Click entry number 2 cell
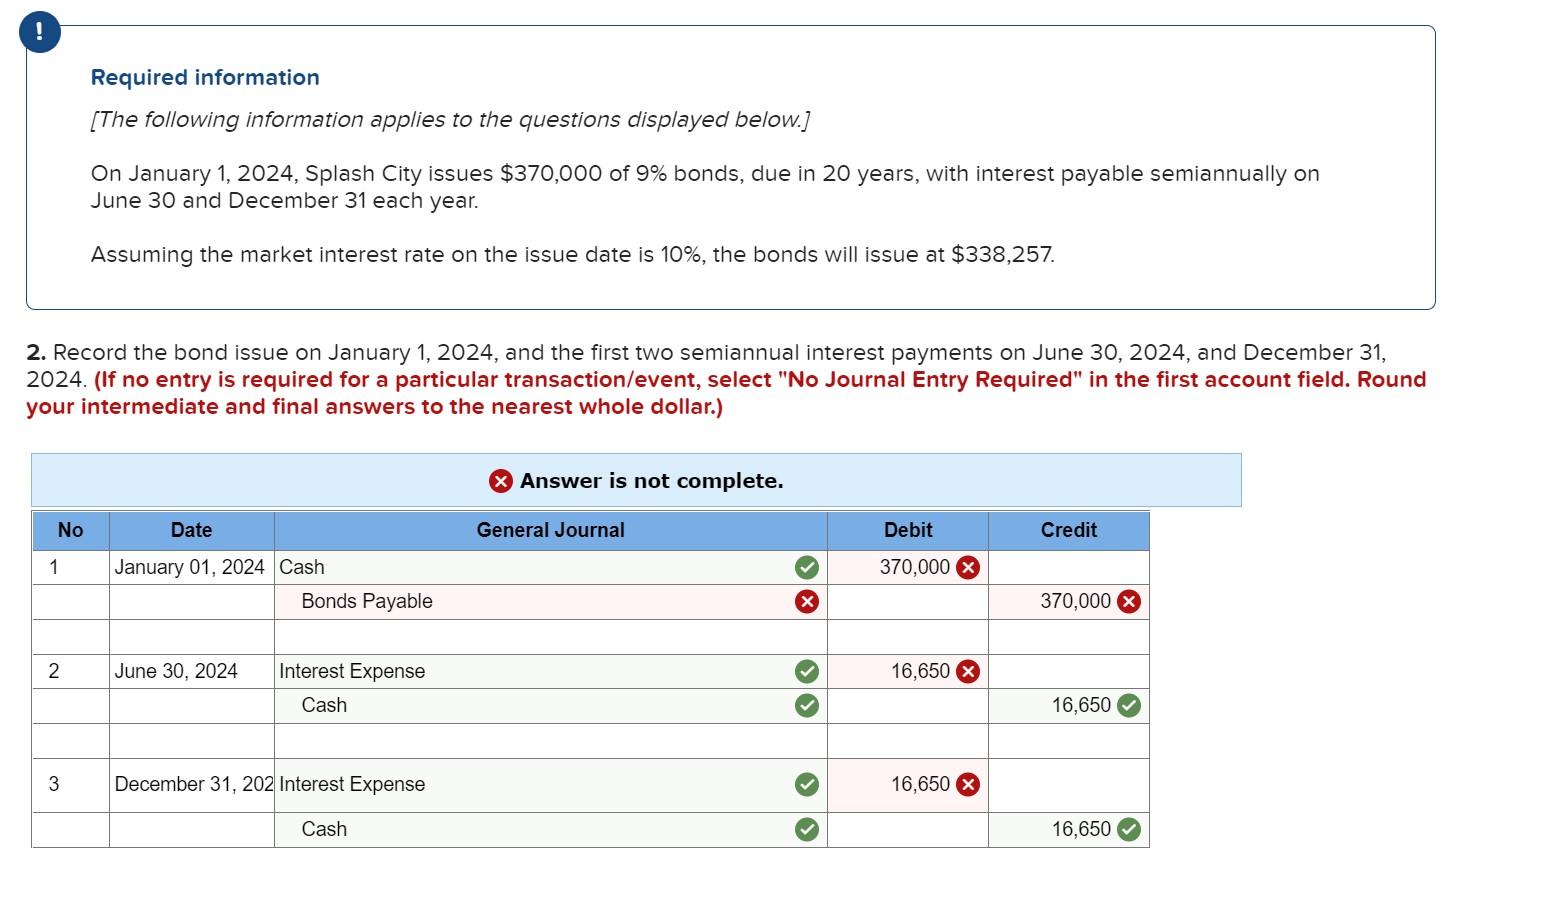The image size is (1546, 901). [70, 671]
